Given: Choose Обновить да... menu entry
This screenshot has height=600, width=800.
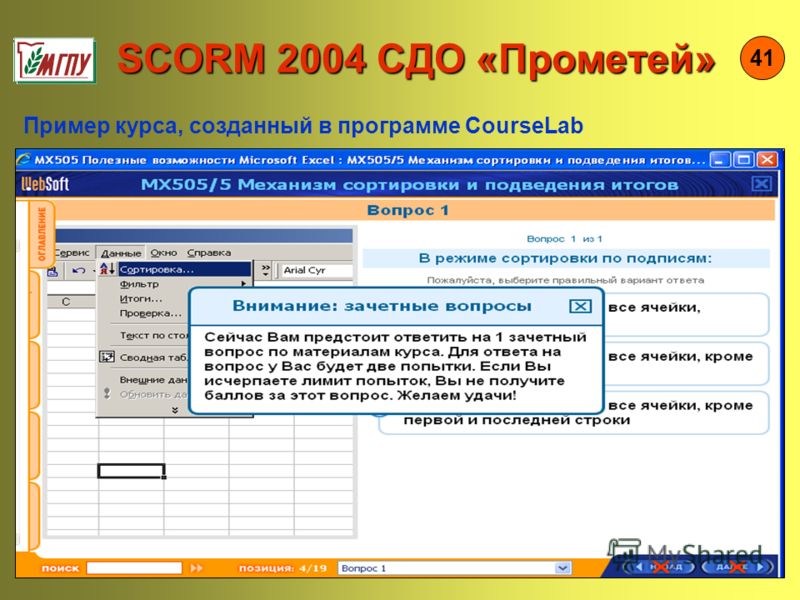Looking at the screenshot, I should pos(153,394).
